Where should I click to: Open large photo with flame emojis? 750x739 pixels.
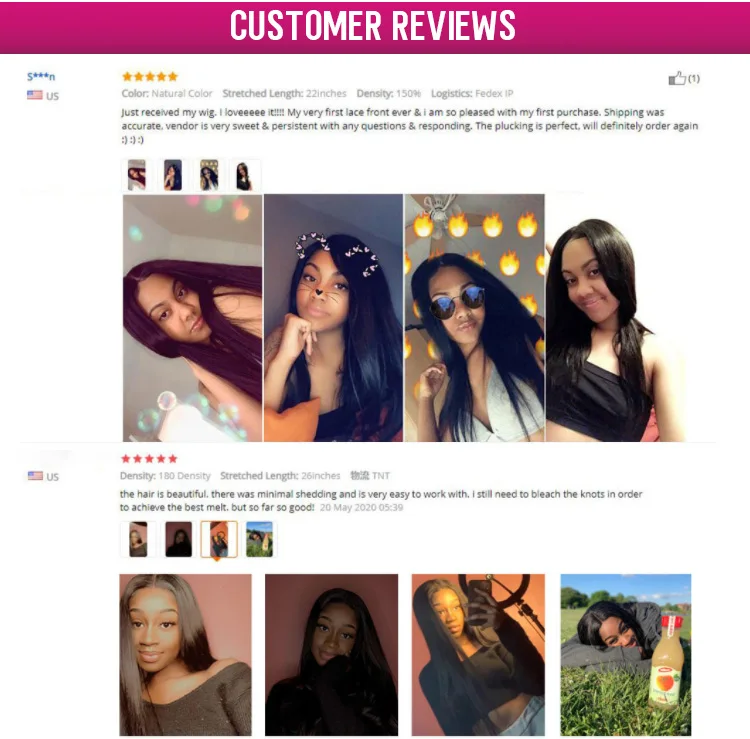pos(474,318)
